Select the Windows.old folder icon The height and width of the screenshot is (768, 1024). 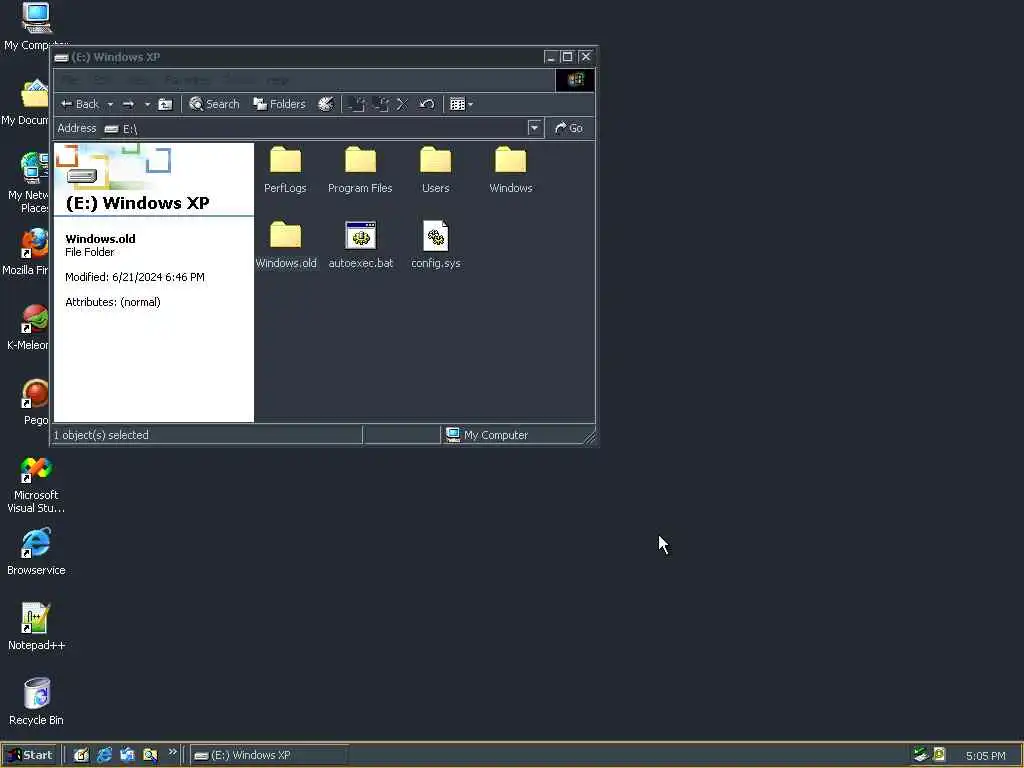(285, 234)
